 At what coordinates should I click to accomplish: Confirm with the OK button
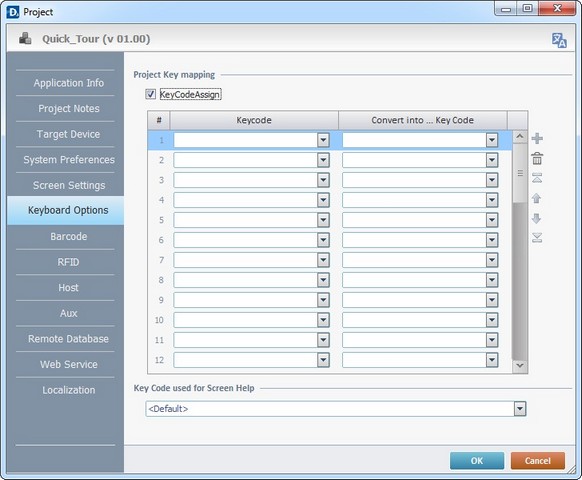(477, 461)
